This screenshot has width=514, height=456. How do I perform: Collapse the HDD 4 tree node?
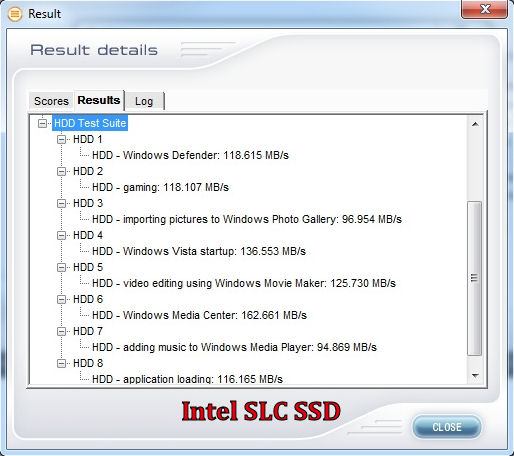(61, 236)
